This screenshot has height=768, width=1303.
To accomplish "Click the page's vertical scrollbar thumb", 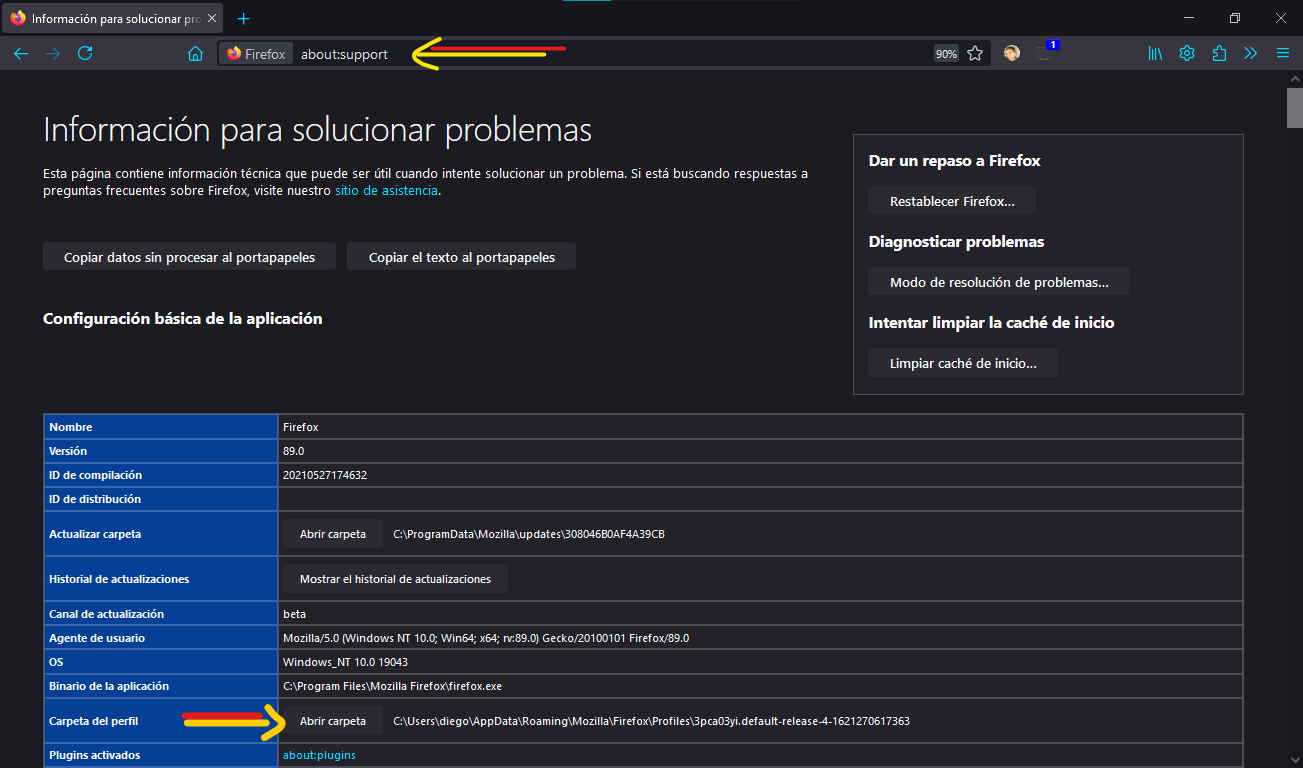I will [x=1294, y=107].
